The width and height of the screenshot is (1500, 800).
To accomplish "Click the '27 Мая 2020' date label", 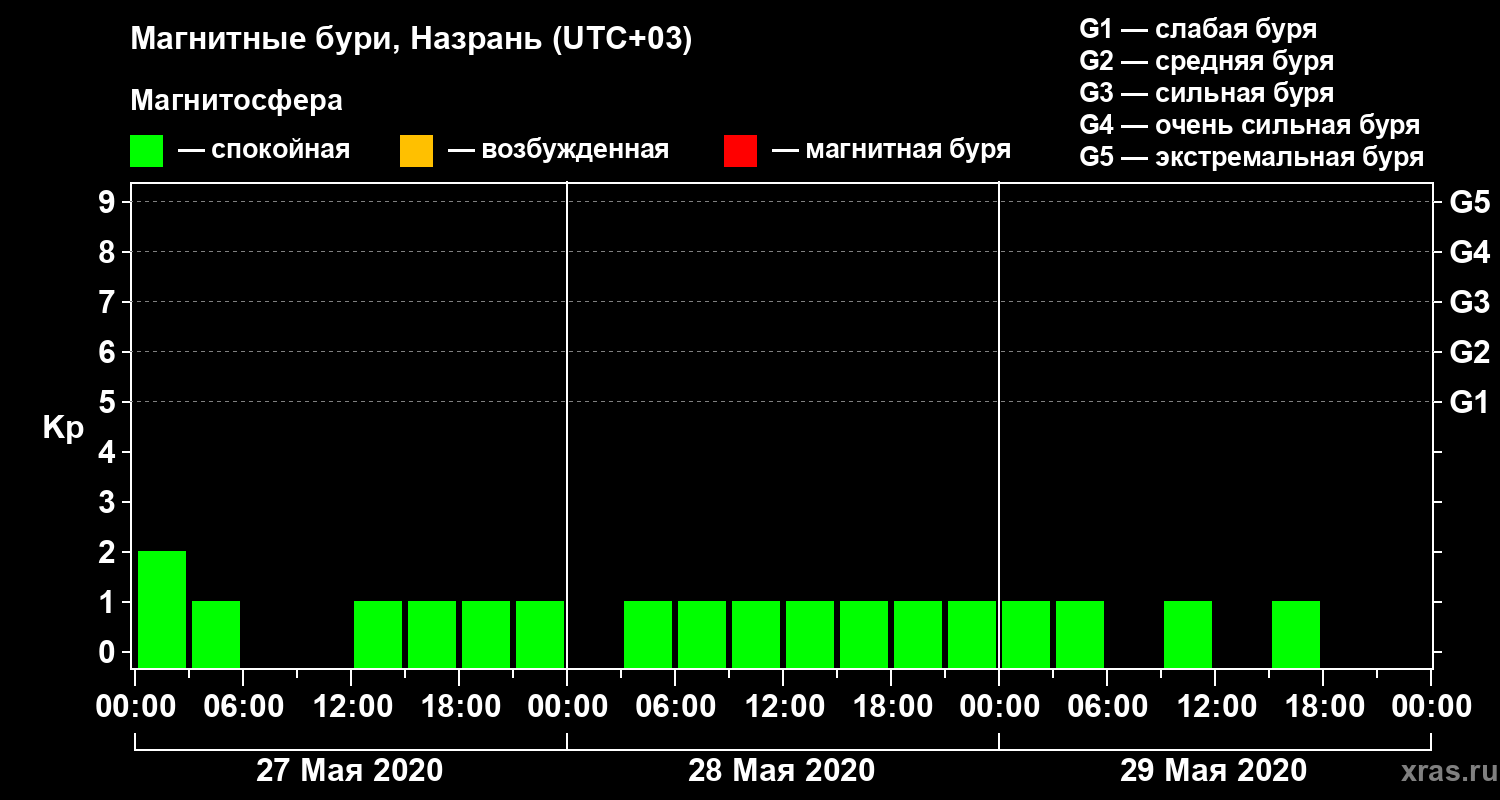I will [349, 771].
